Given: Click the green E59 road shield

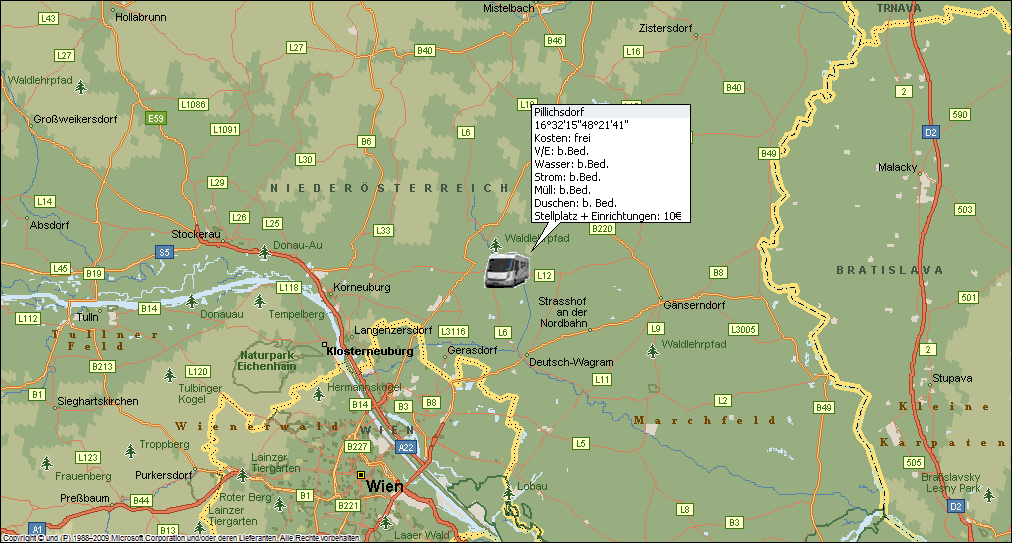Looking at the screenshot, I should point(155,119).
